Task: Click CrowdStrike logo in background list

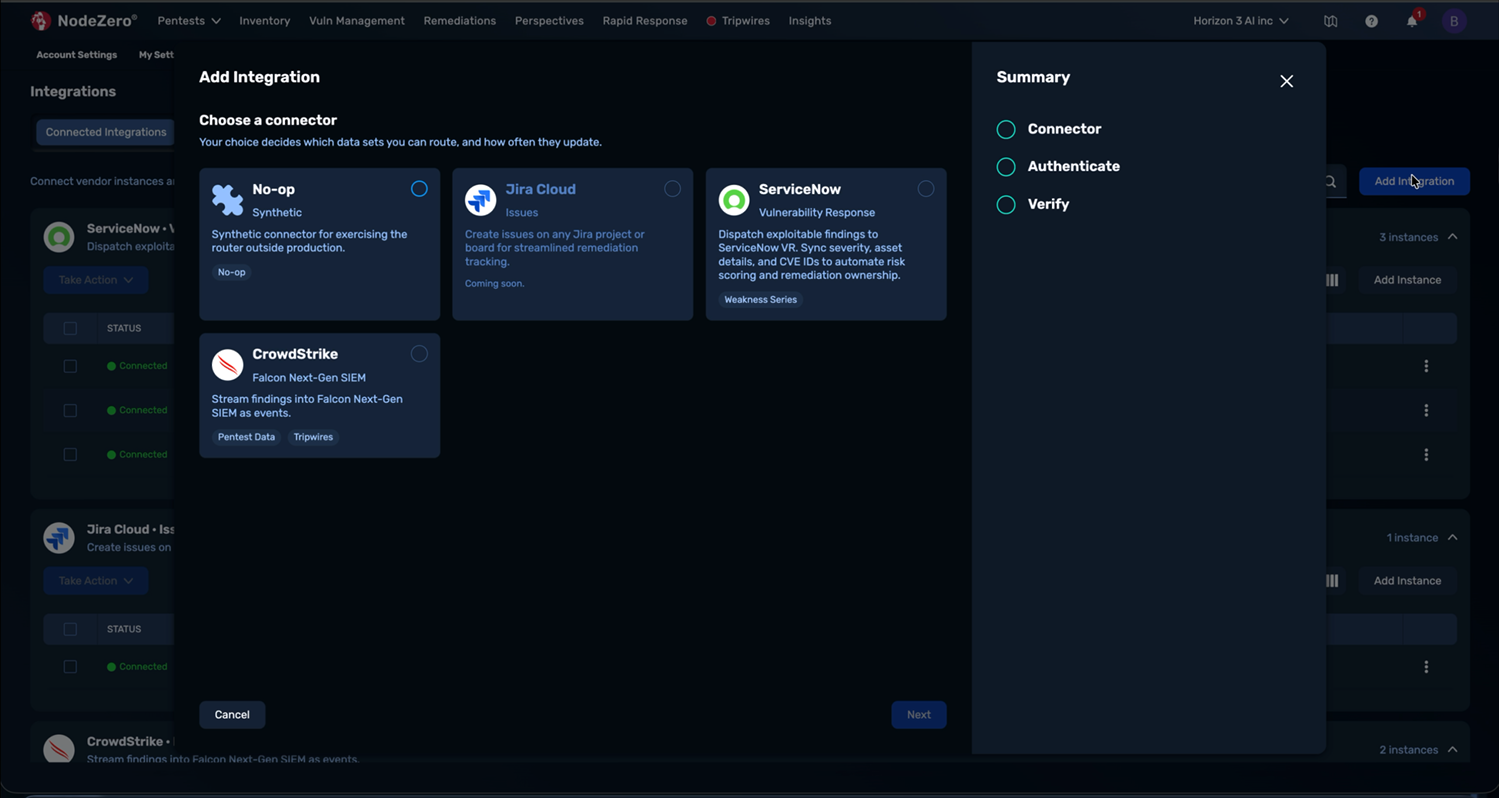Action: 59,749
